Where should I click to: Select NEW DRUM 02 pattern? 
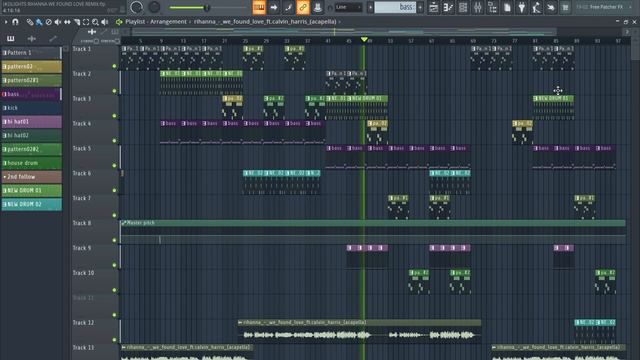coord(31,204)
